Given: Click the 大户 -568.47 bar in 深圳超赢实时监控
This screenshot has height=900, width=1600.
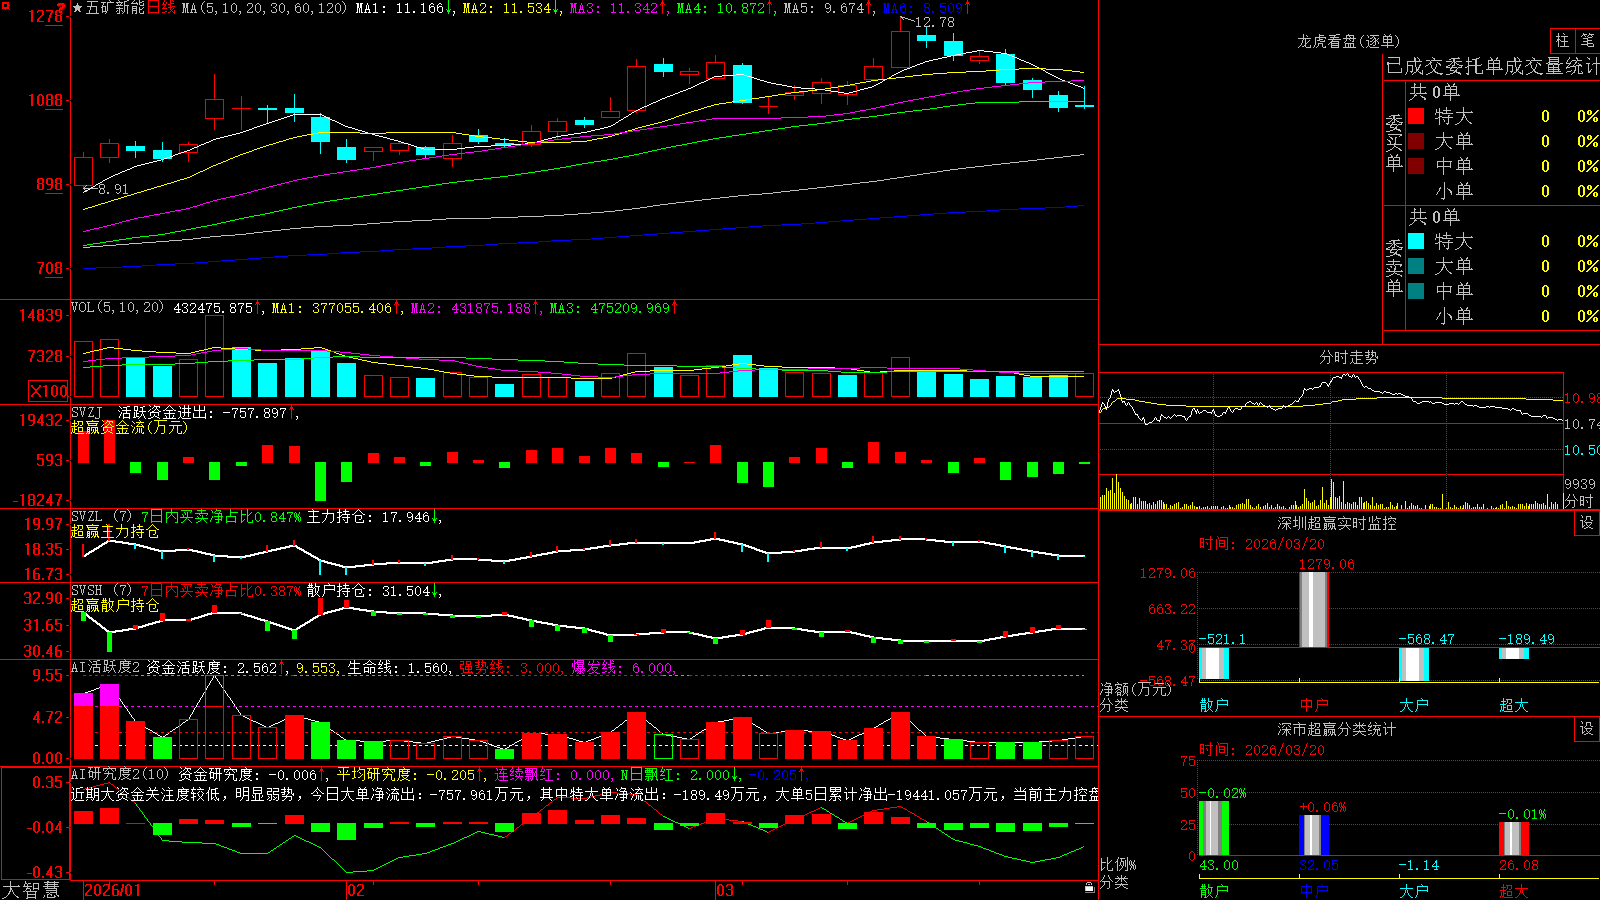Looking at the screenshot, I should pos(1414,665).
